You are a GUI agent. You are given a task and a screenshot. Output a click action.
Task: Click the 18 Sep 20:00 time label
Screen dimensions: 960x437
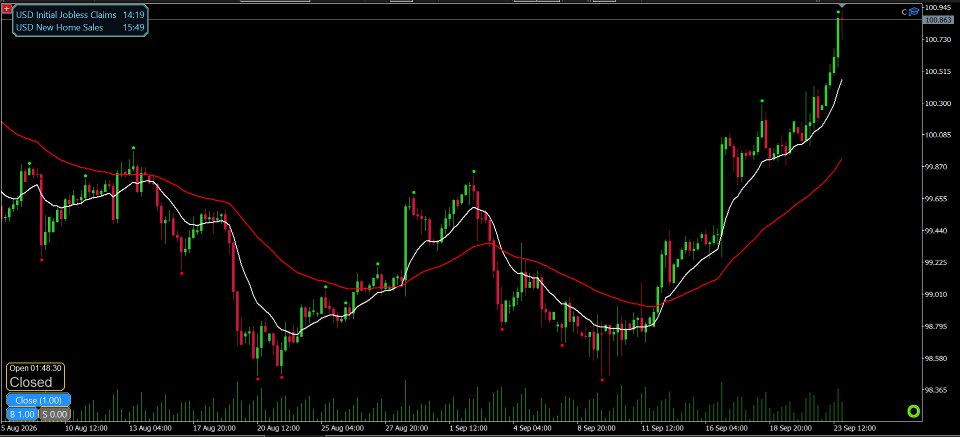[790, 428]
